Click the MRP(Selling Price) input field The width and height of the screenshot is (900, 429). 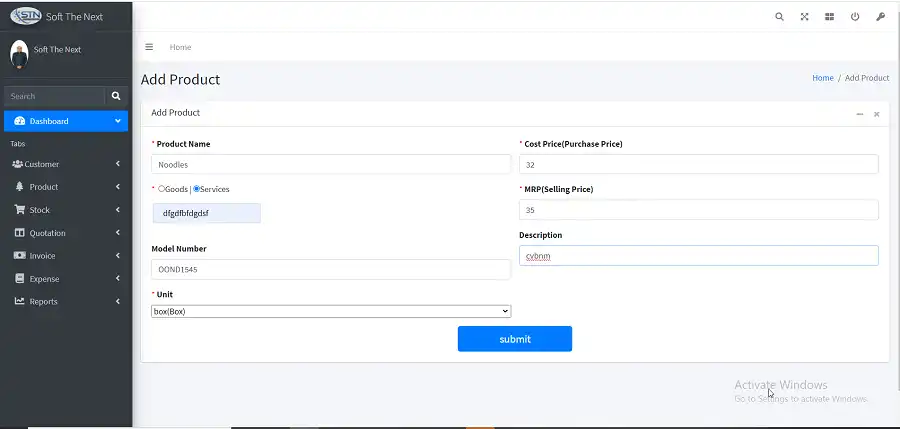[x=699, y=210]
